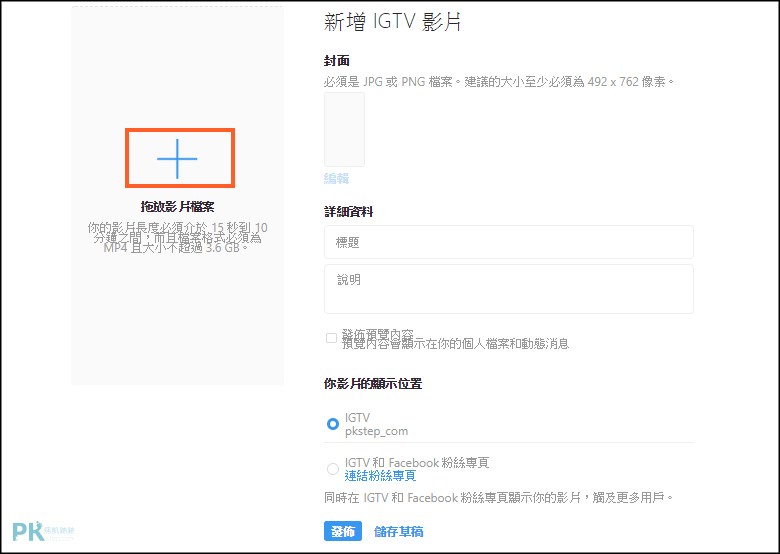Viewport: 780px width, 554px height.
Task: Click the JPG 或 PNG file requirement text
Action: point(499,82)
